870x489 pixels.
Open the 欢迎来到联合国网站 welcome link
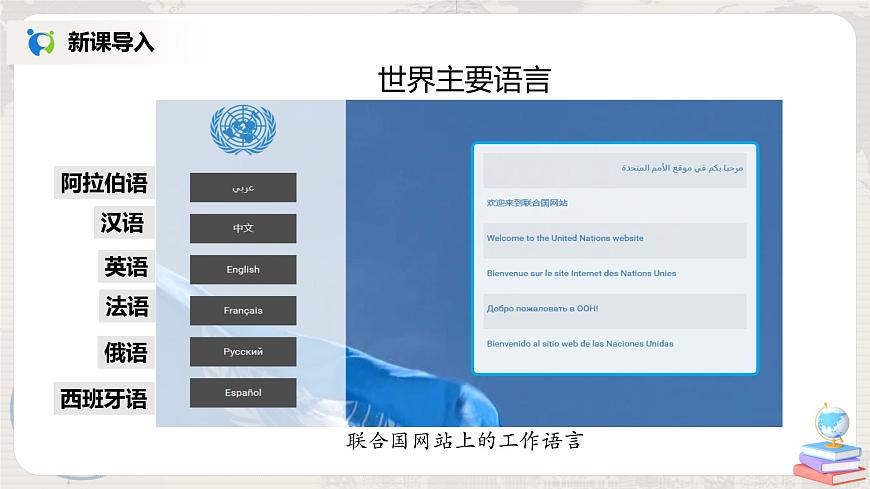pos(527,203)
